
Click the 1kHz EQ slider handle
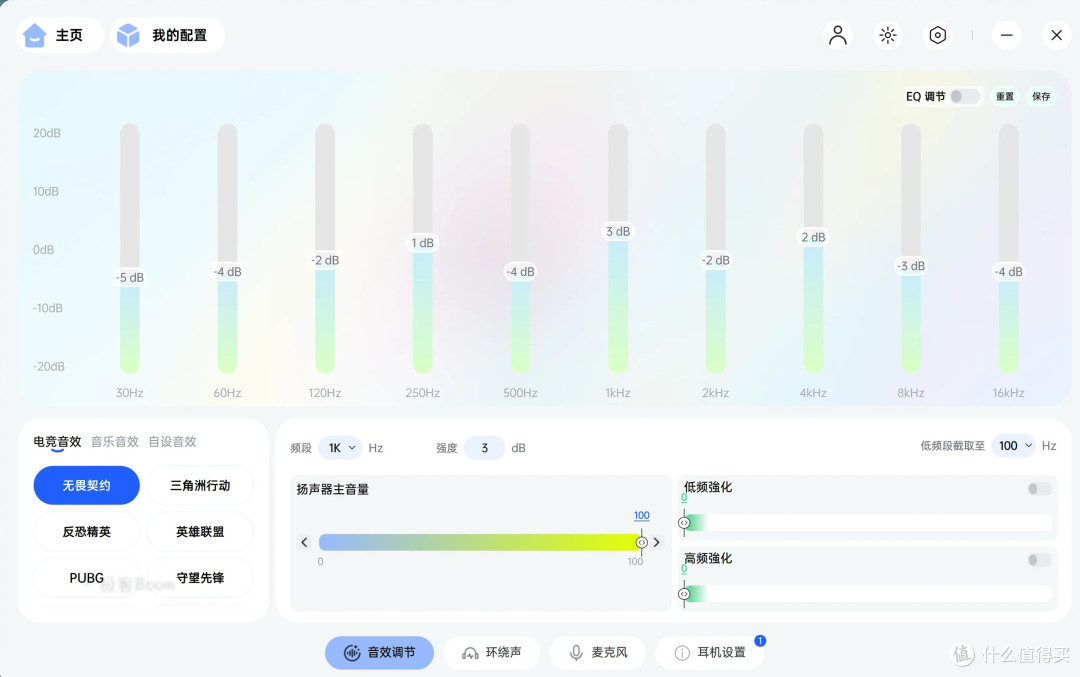[x=618, y=231]
